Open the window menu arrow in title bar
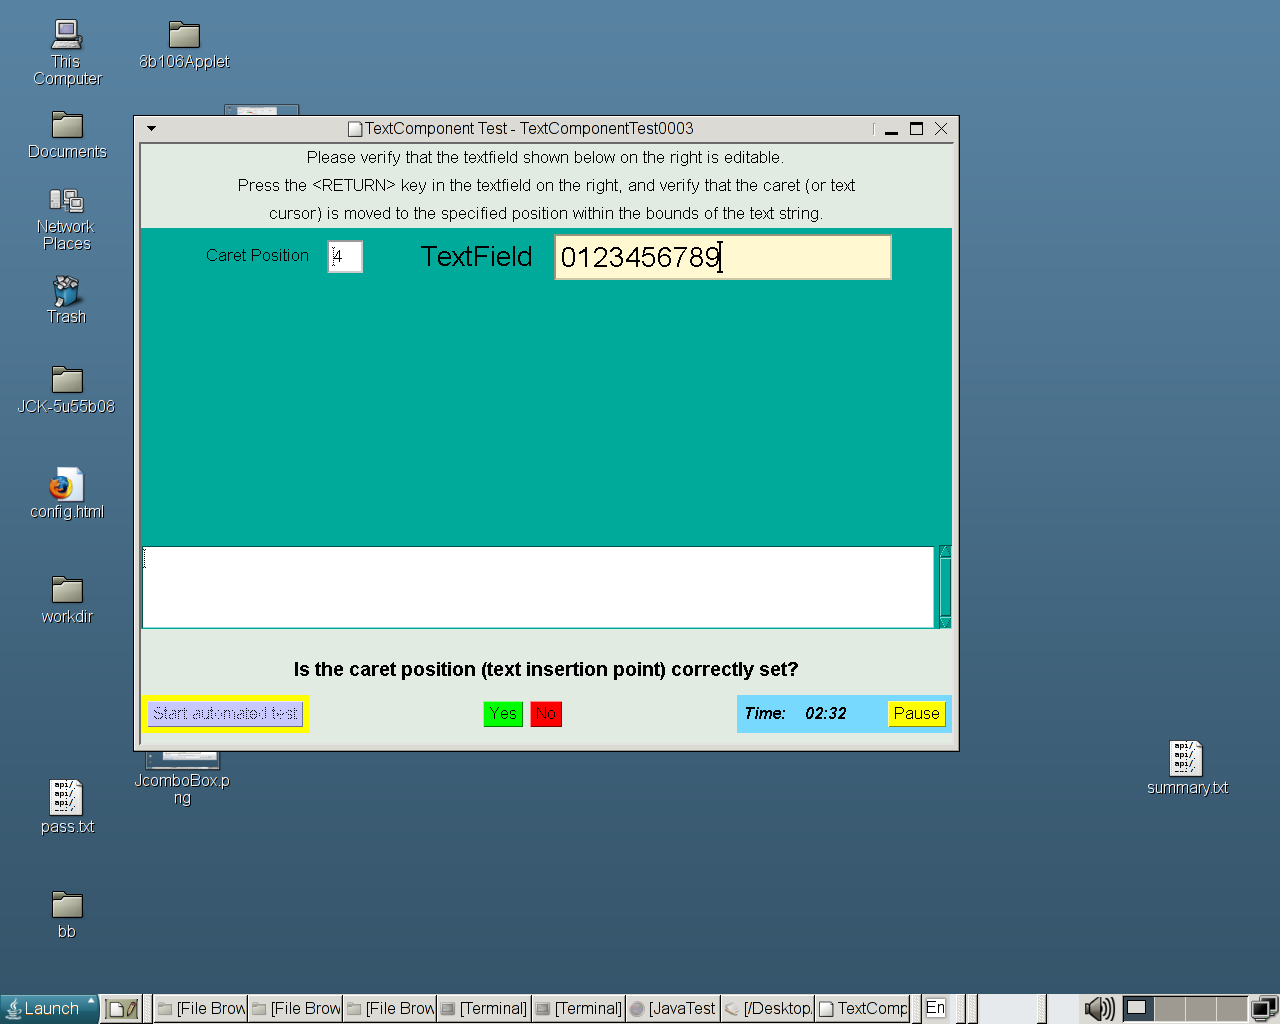1280x1024 pixels. (151, 129)
